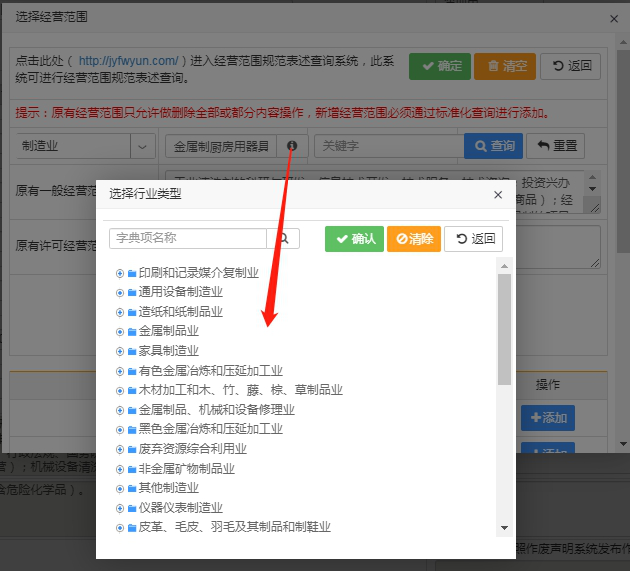Screen dimensions: 630x571
Task: Expand the 废弃资源综合利用业 node
Action: tap(120, 449)
